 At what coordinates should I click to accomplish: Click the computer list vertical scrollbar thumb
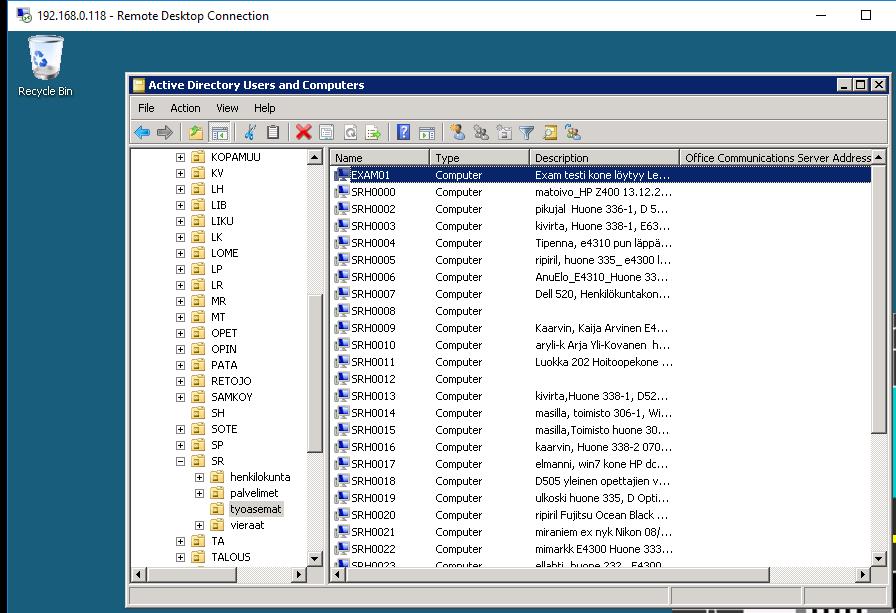879,300
